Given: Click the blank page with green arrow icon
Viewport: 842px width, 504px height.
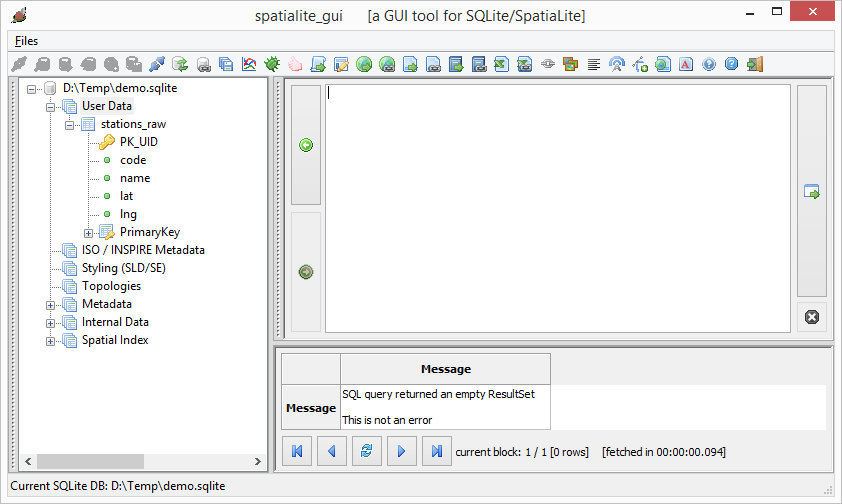Looking at the screenshot, I should [x=410, y=64].
